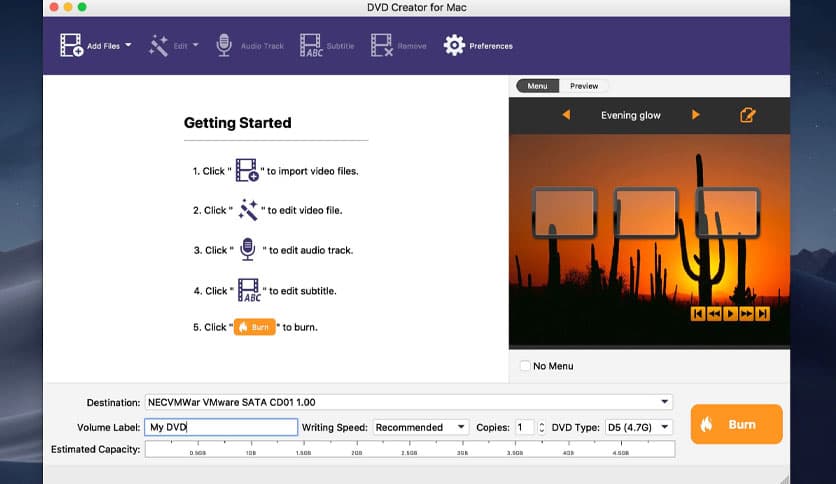836x484 pixels.
Task: Click the Subtitle toolbar label
Action: click(x=340, y=46)
